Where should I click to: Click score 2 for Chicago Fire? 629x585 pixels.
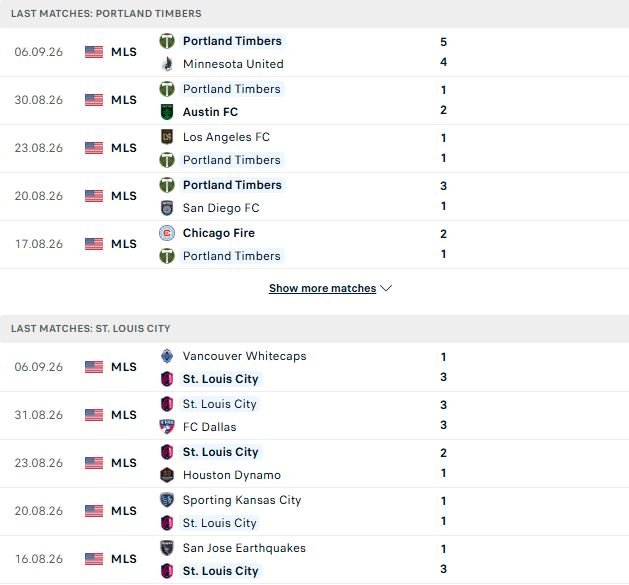[443, 234]
